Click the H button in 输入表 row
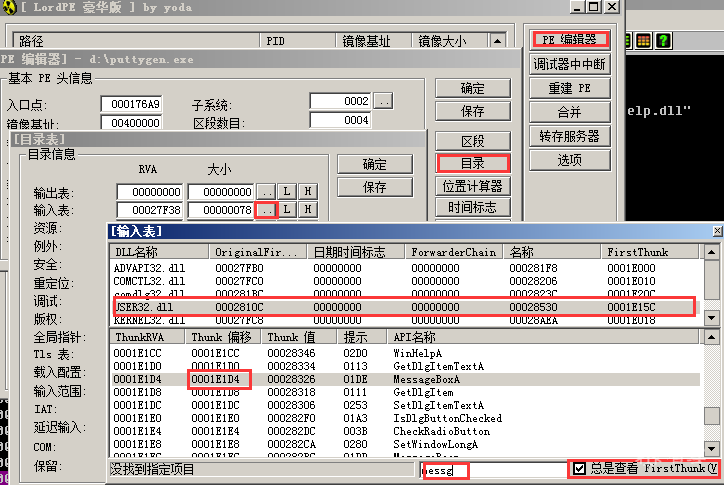 [x=308, y=210]
